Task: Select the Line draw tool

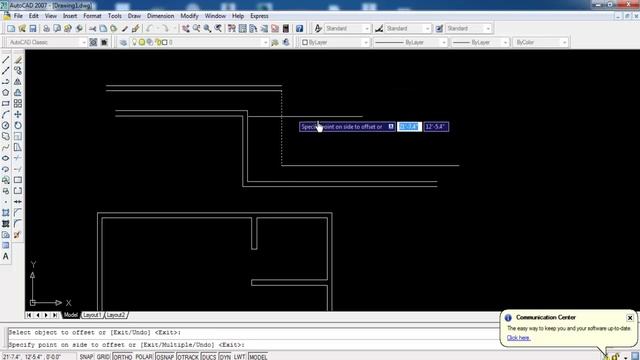Action: coord(6,60)
